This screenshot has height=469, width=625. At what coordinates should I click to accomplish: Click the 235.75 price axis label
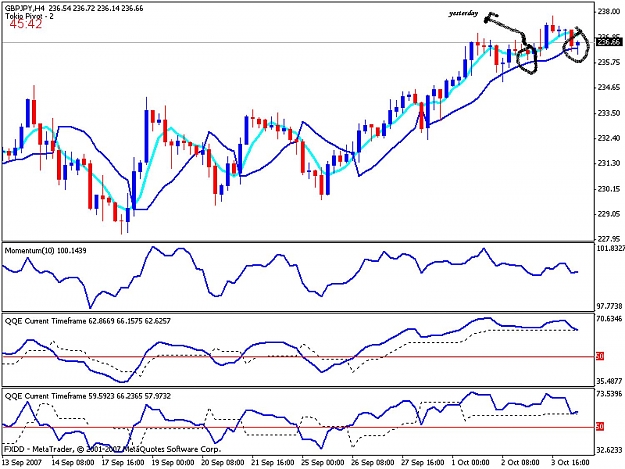coord(609,62)
